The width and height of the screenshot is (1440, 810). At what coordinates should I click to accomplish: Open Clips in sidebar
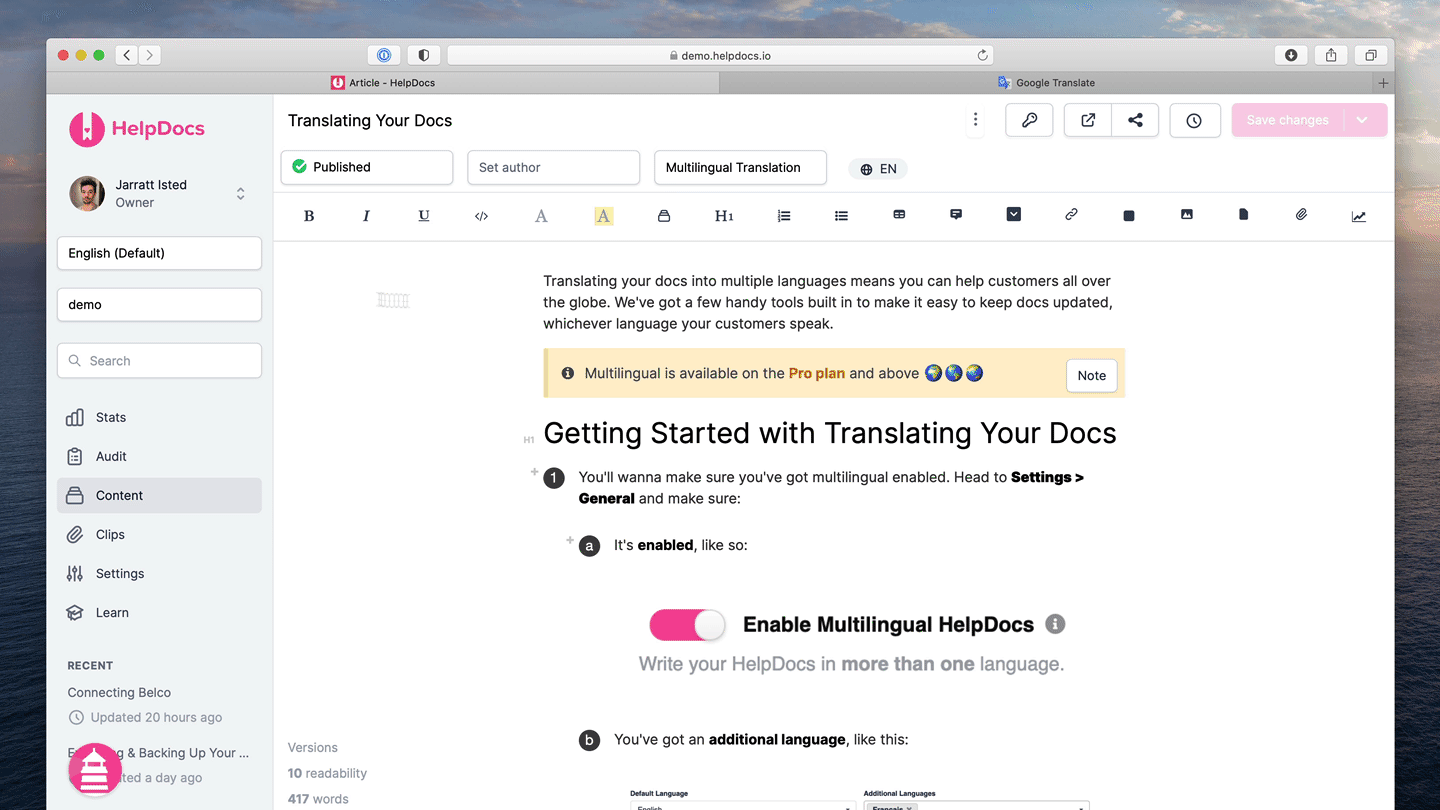159,534
